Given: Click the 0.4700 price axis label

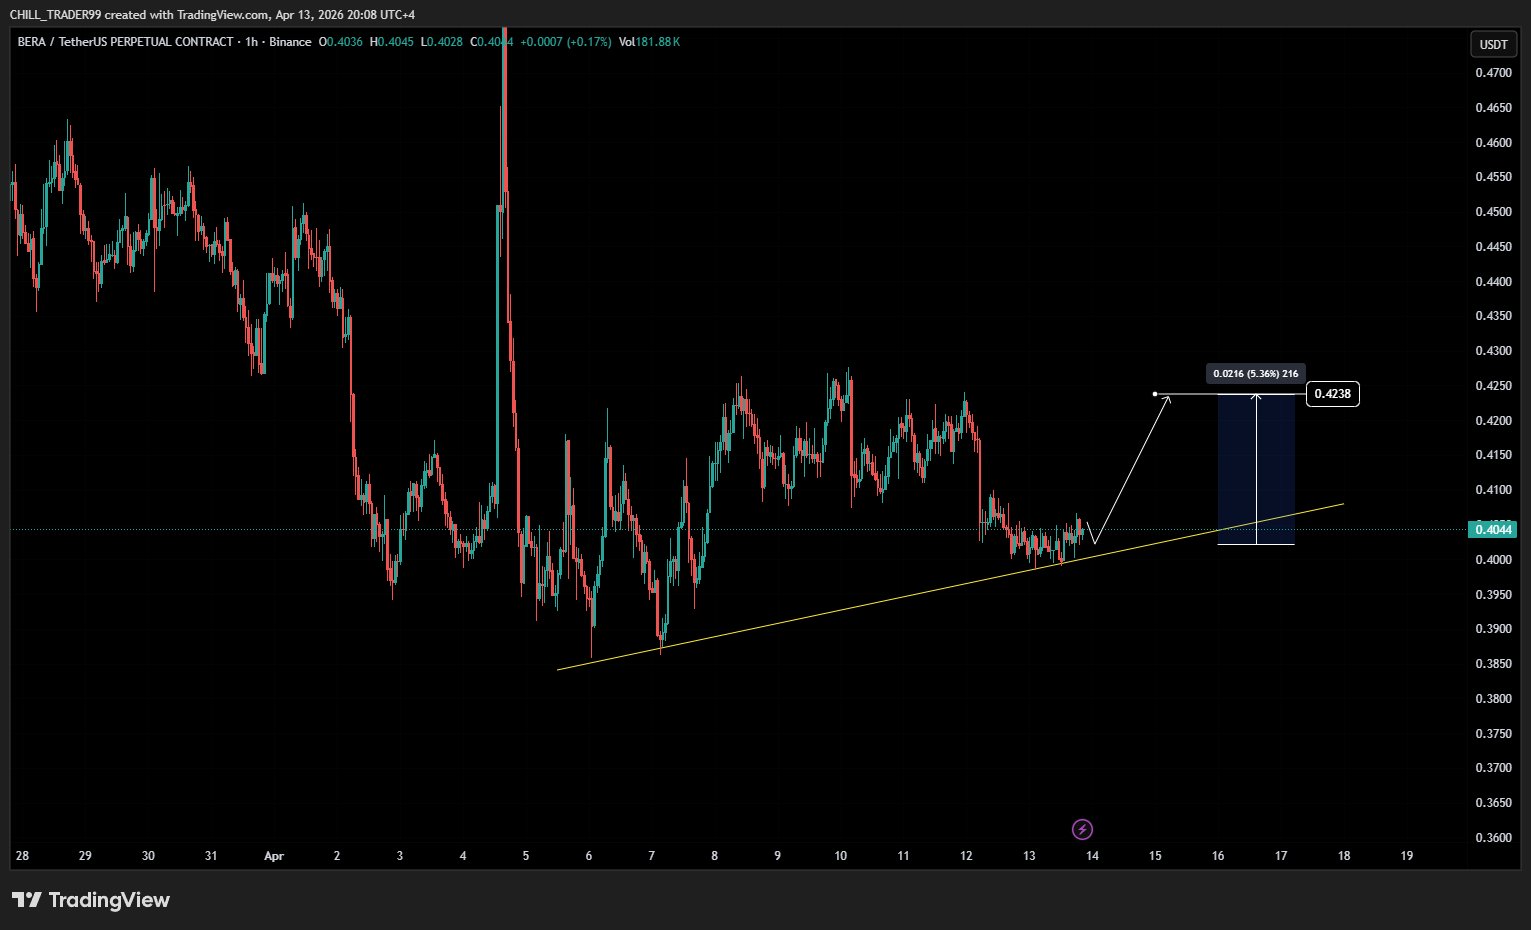Looking at the screenshot, I should pyautogui.click(x=1493, y=73).
